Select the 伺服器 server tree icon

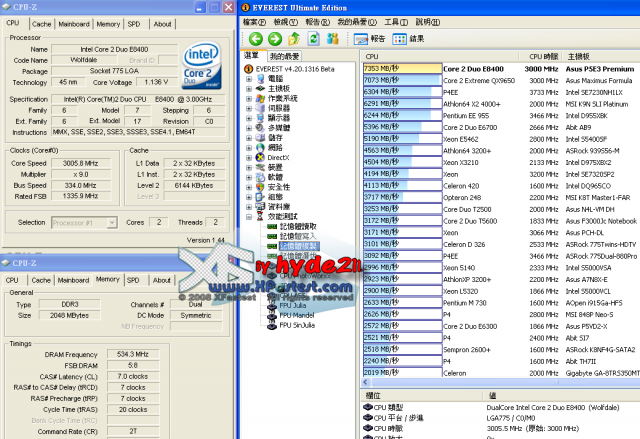tap(260, 108)
